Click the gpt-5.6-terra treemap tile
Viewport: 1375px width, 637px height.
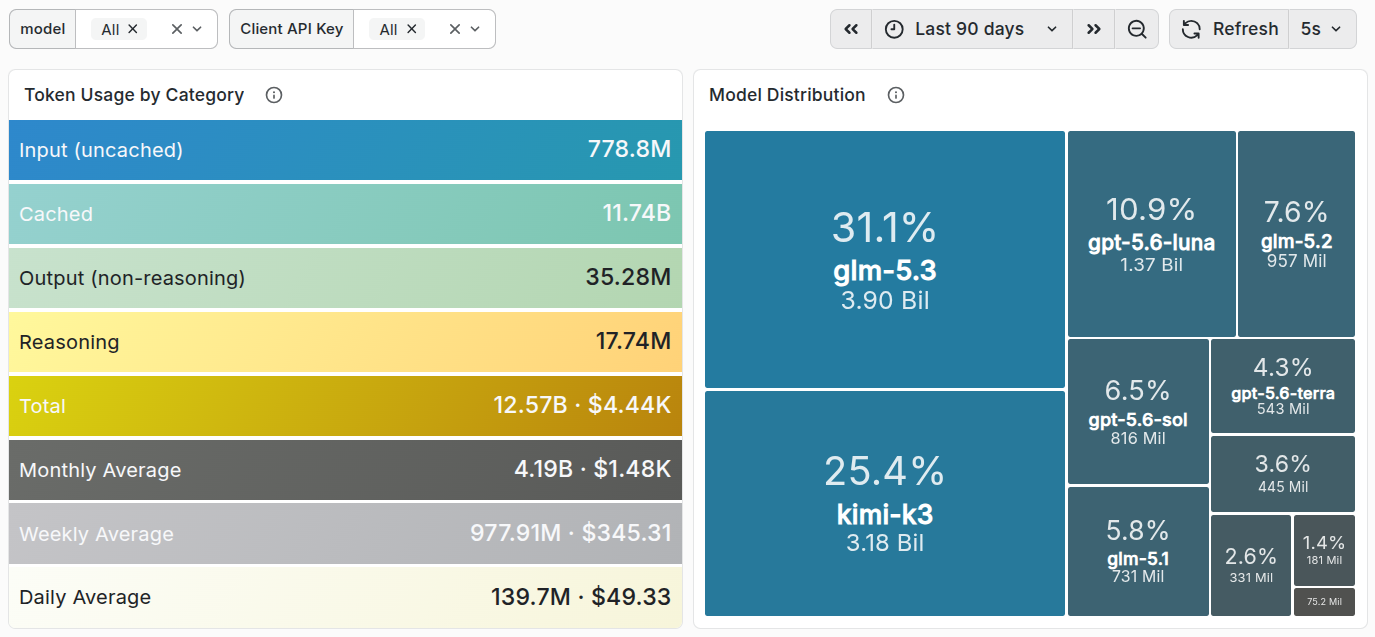[x=1283, y=386]
